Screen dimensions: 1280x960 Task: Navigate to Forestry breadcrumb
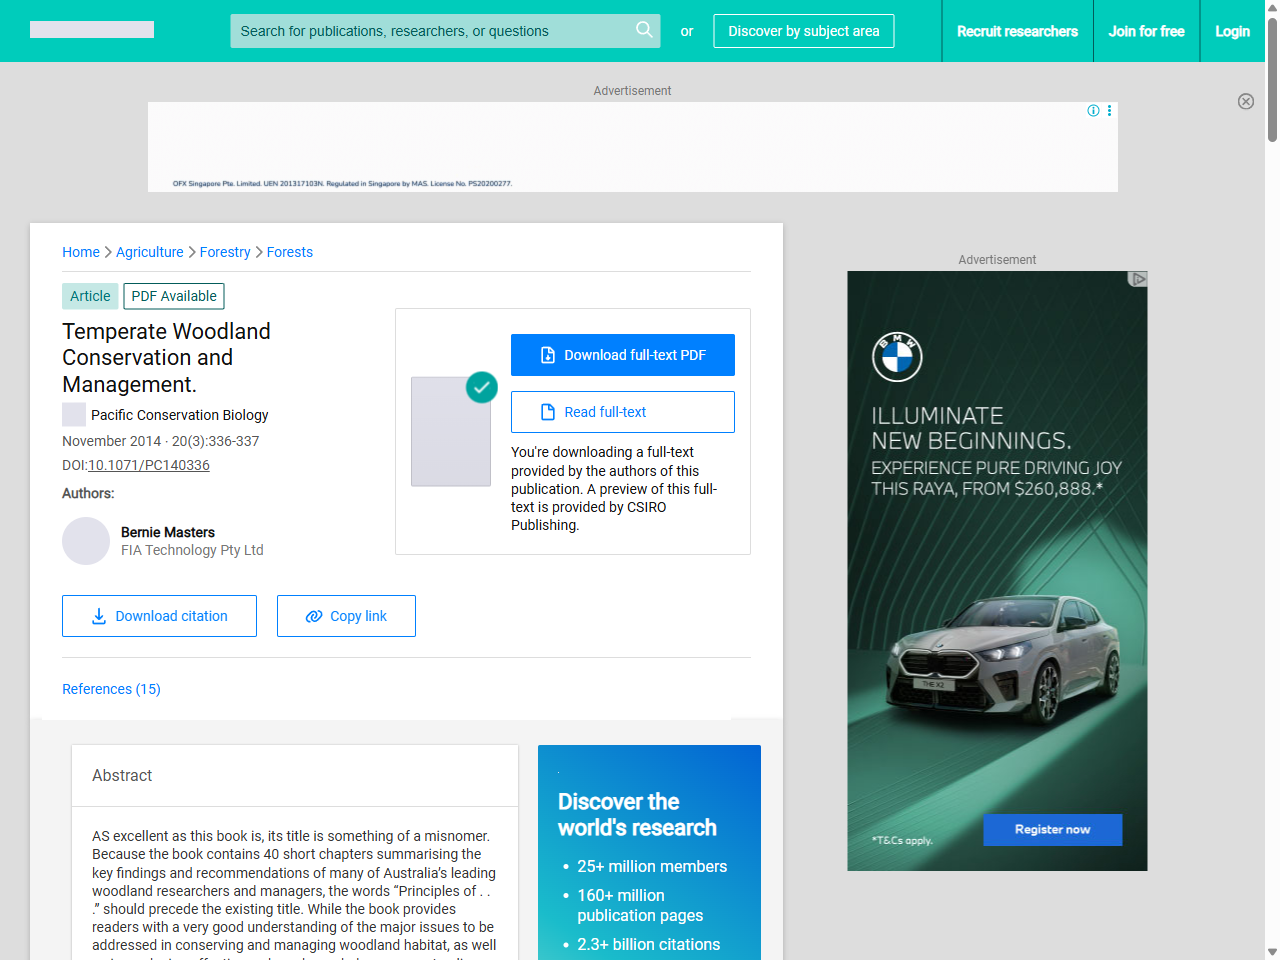click(225, 252)
